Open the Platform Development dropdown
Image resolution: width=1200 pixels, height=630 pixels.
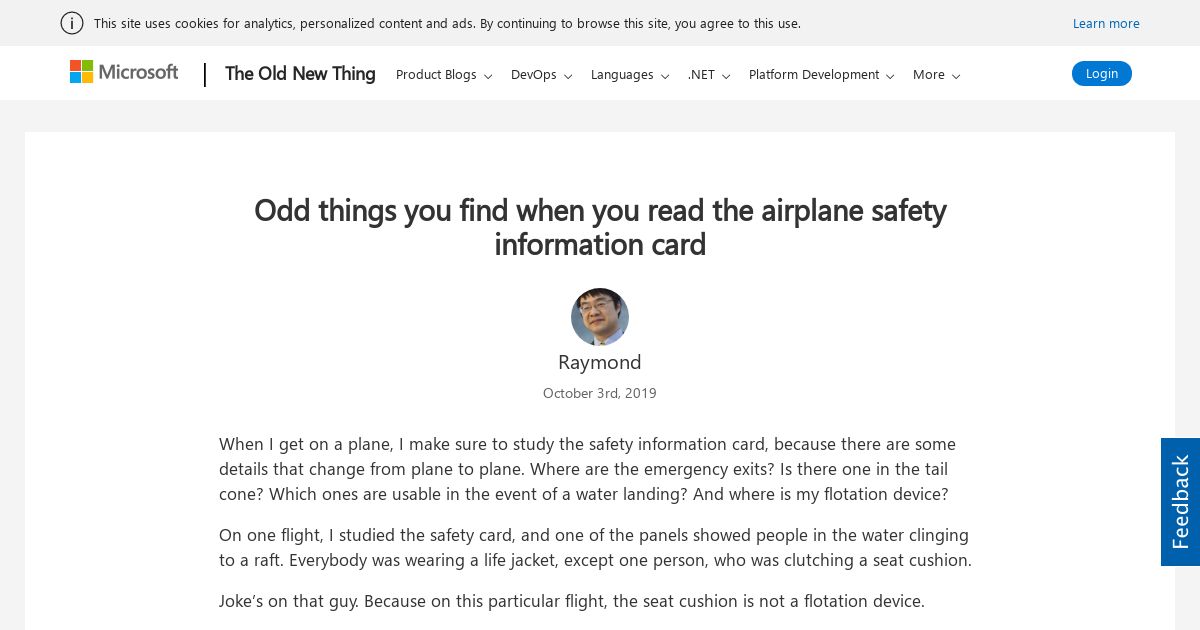[821, 74]
